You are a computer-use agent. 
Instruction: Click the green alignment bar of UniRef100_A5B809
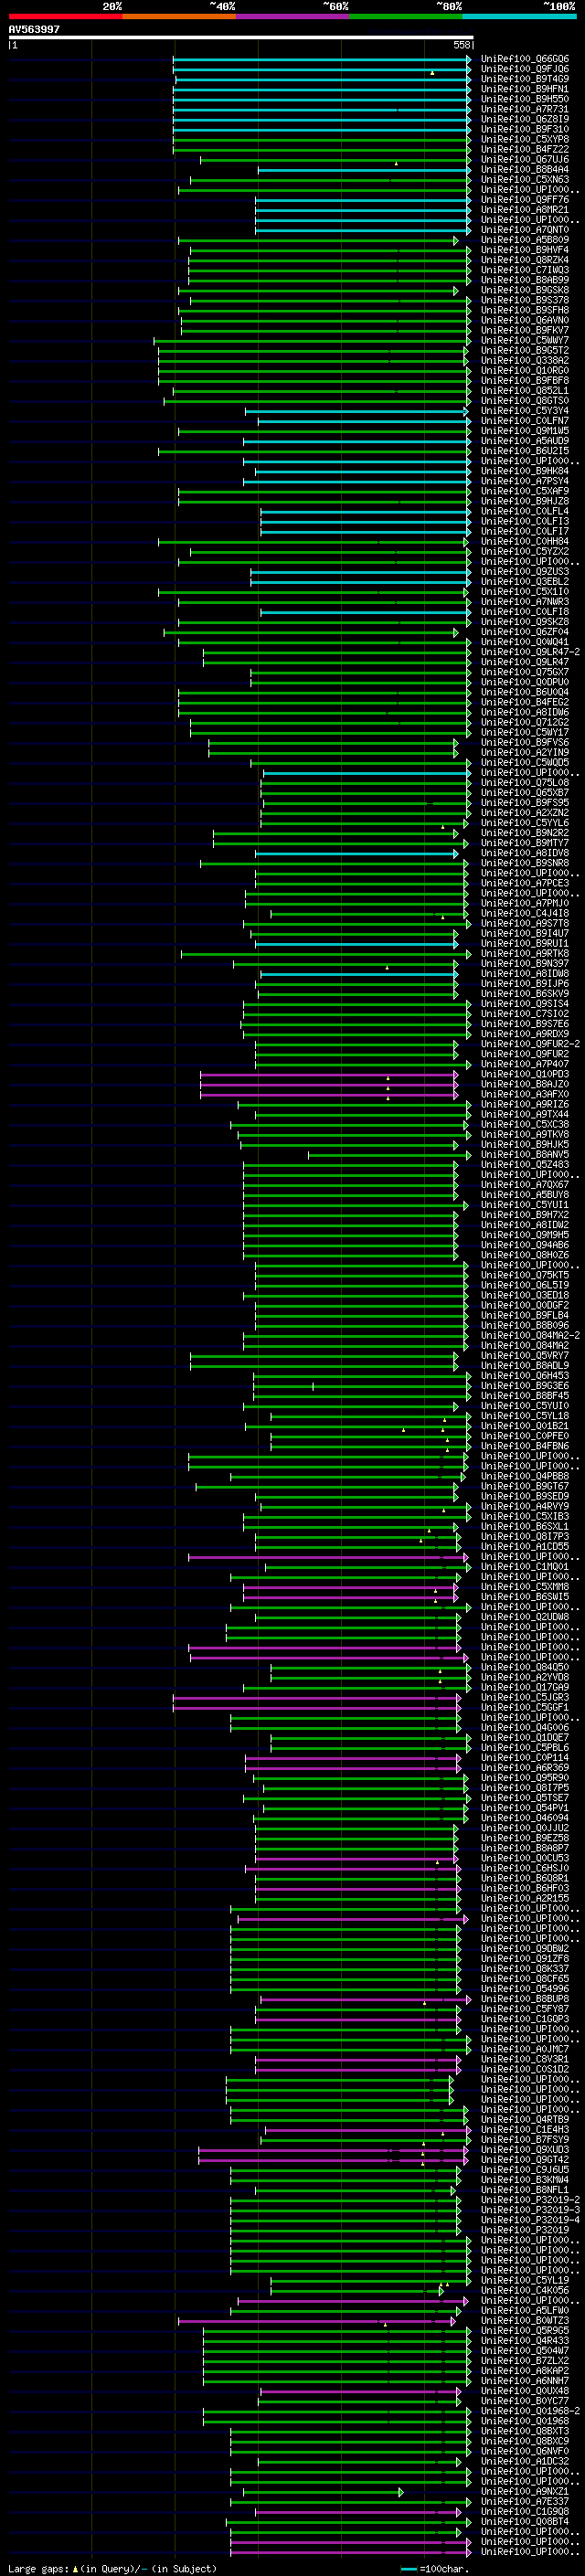click(x=318, y=240)
